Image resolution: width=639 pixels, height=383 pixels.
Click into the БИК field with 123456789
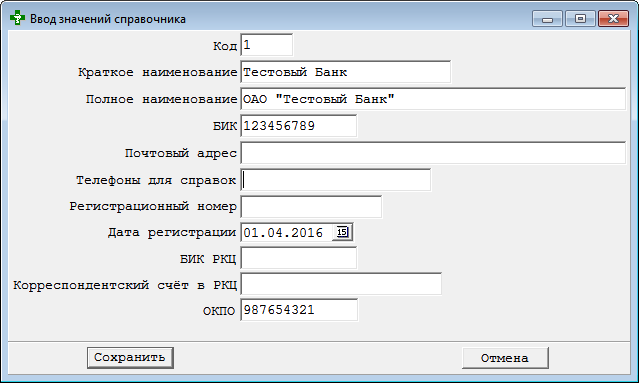click(x=299, y=126)
